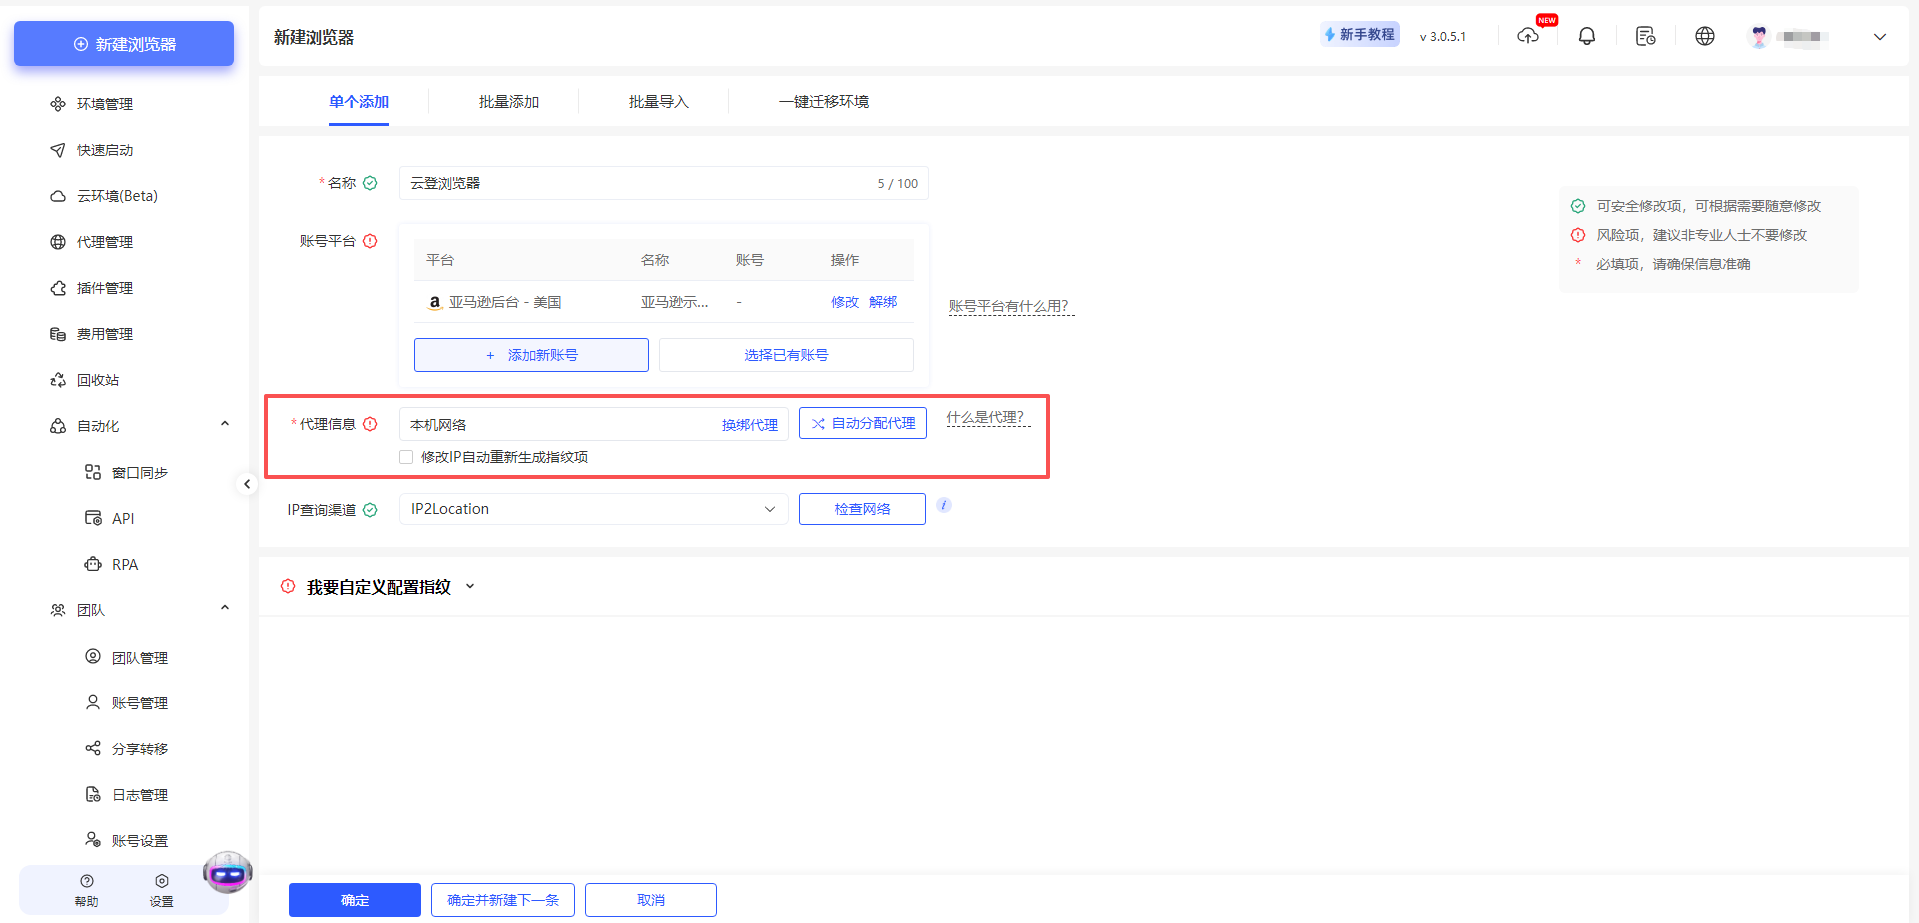1919x923 pixels.
Task: Open the notification bell icon
Action: pyautogui.click(x=1586, y=35)
